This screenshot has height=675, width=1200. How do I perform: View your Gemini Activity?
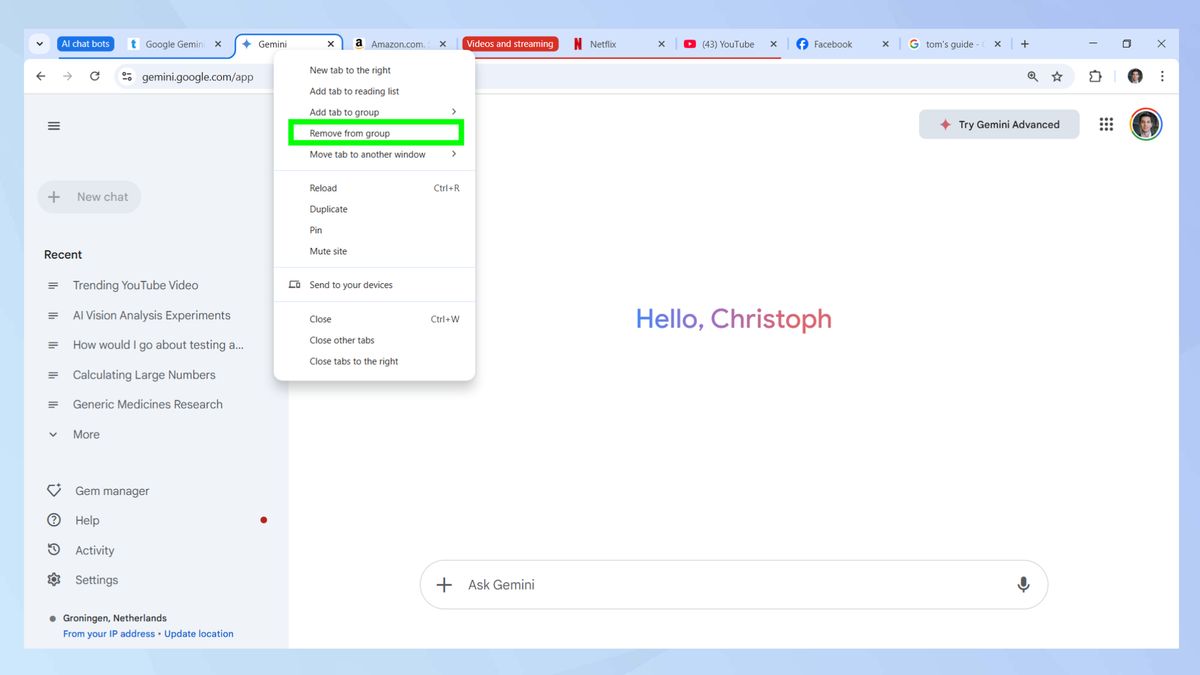(95, 549)
